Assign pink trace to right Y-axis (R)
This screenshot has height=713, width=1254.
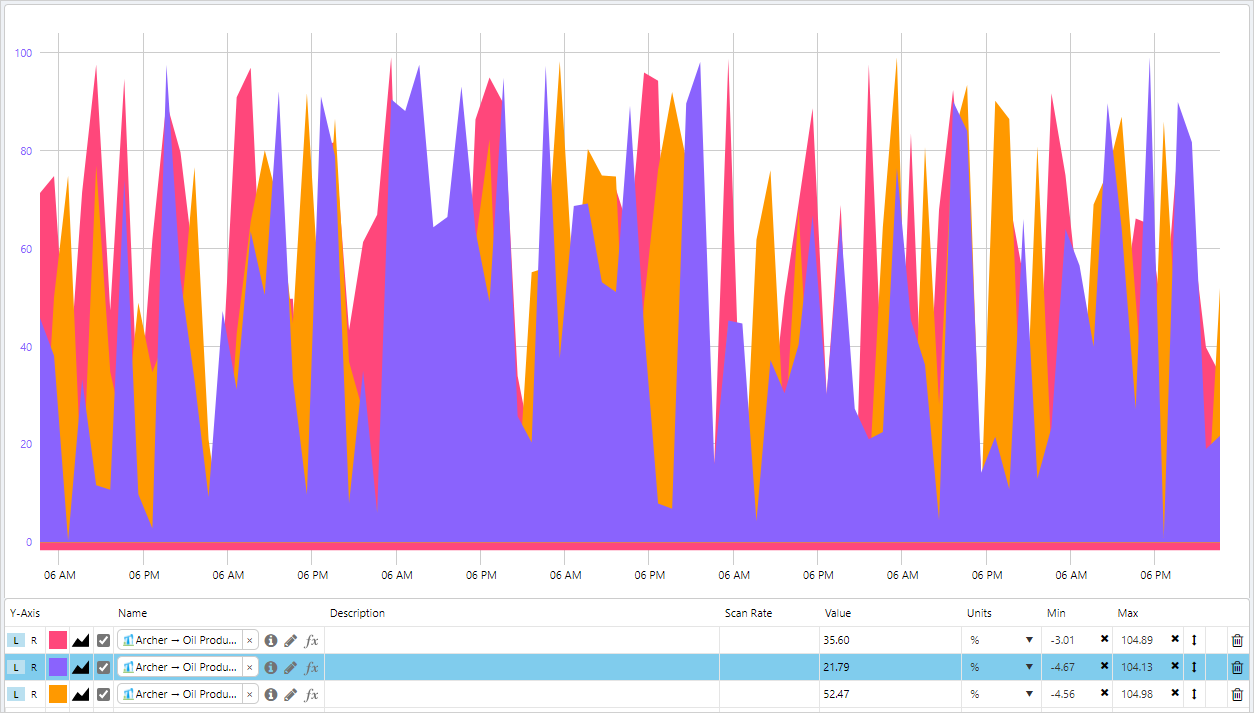[33, 640]
